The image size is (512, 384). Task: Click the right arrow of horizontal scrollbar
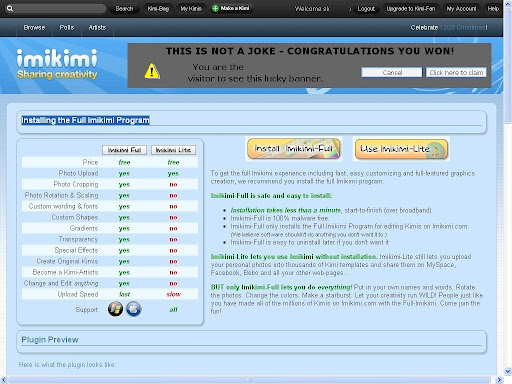(x=499, y=380)
